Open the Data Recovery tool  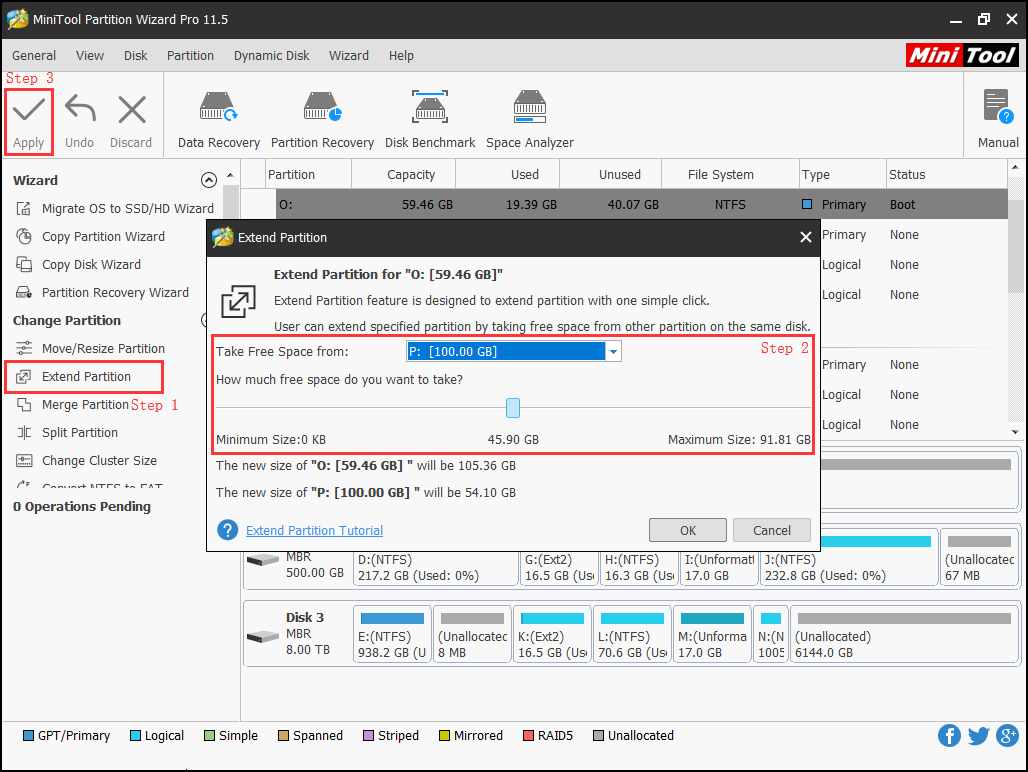coord(218,110)
